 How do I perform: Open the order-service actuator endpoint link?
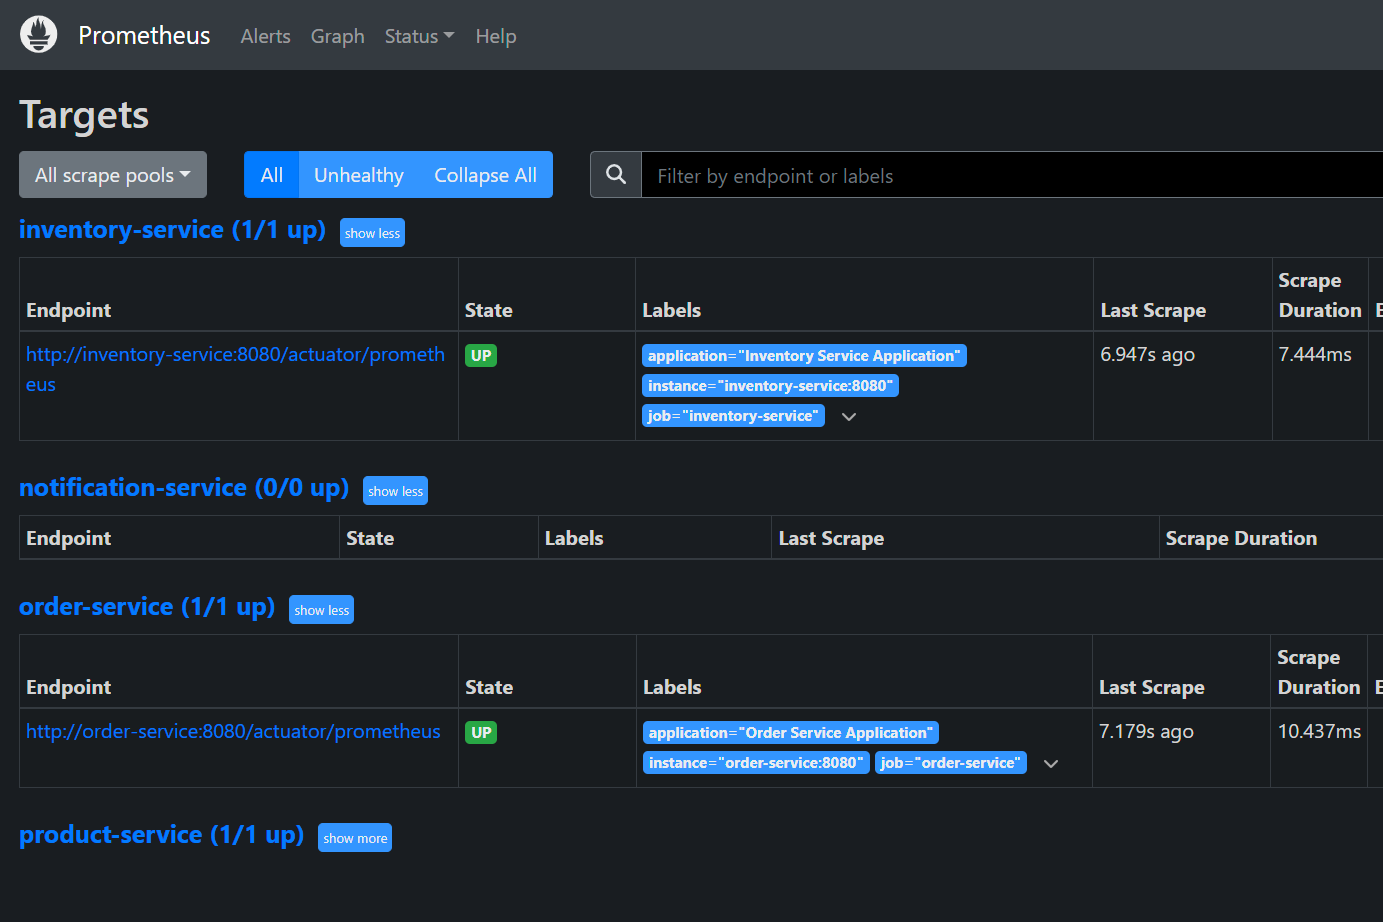click(x=233, y=731)
